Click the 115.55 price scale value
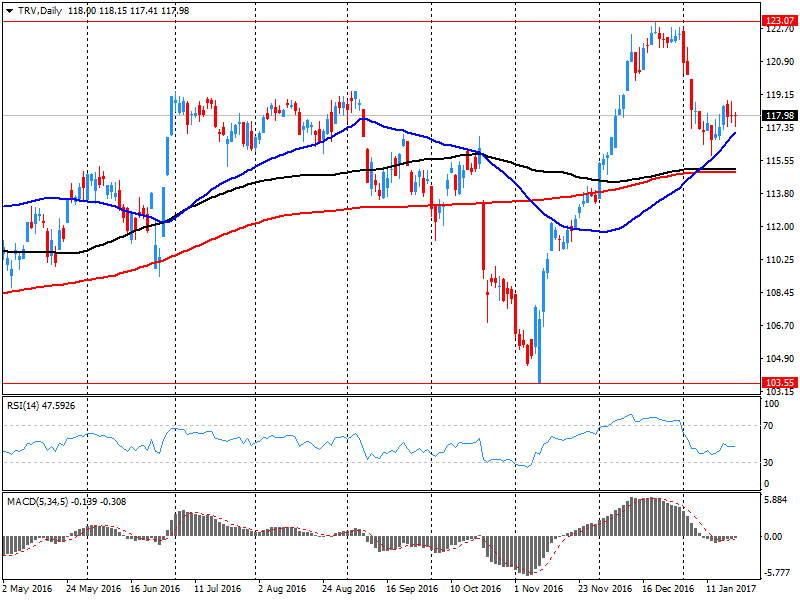800x600 pixels. 780,161
